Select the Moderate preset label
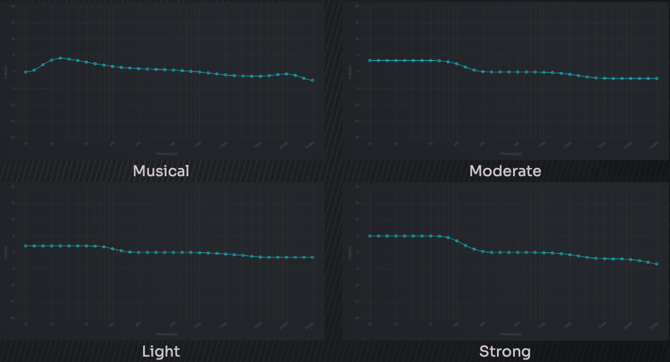Viewport: 670px width, 362px height. tap(505, 171)
